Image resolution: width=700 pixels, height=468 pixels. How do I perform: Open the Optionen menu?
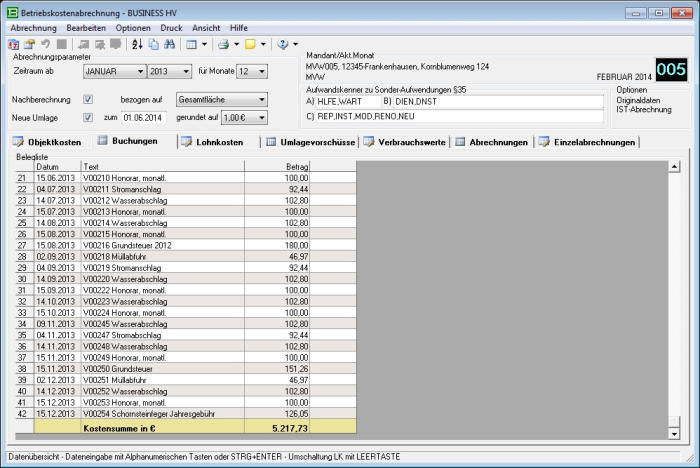tap(133, 28)
